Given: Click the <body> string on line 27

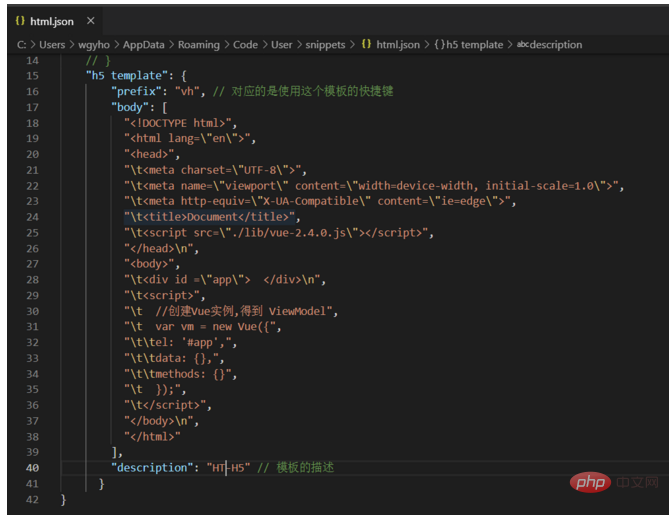Looking at the screenshot, I should (149, 264).
